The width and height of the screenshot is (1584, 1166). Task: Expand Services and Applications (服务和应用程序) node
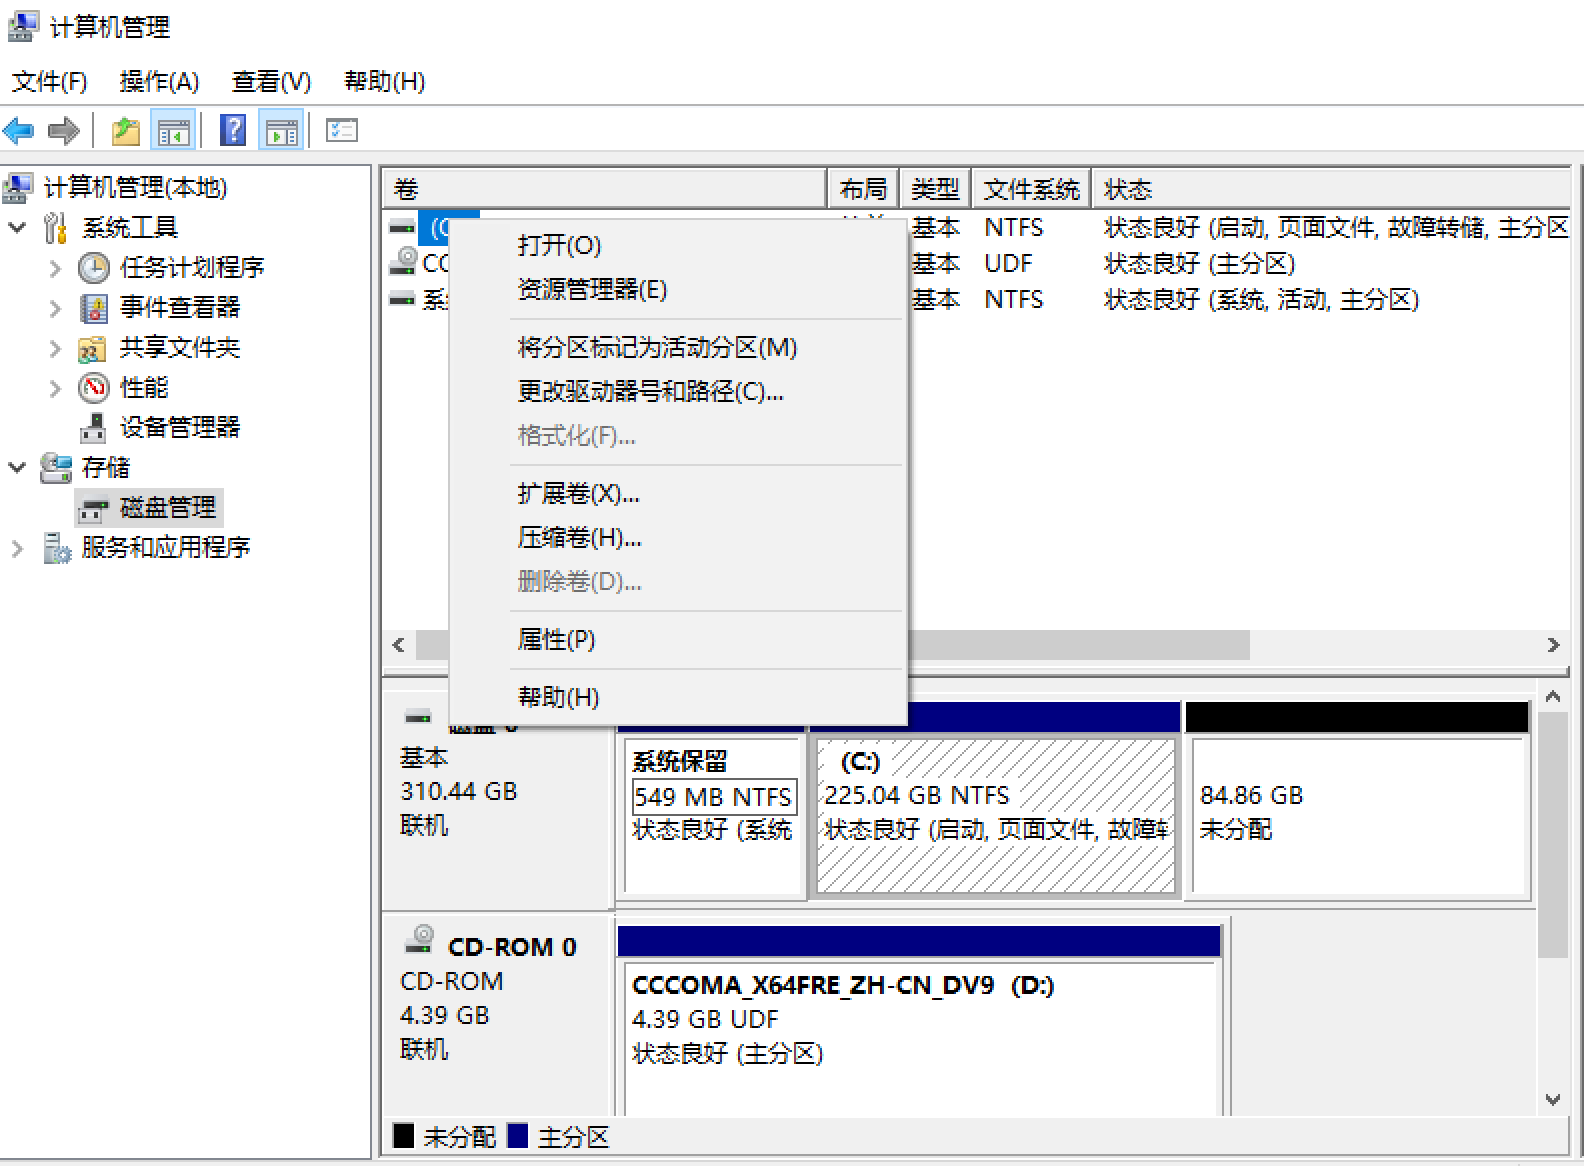click(17, 548)
